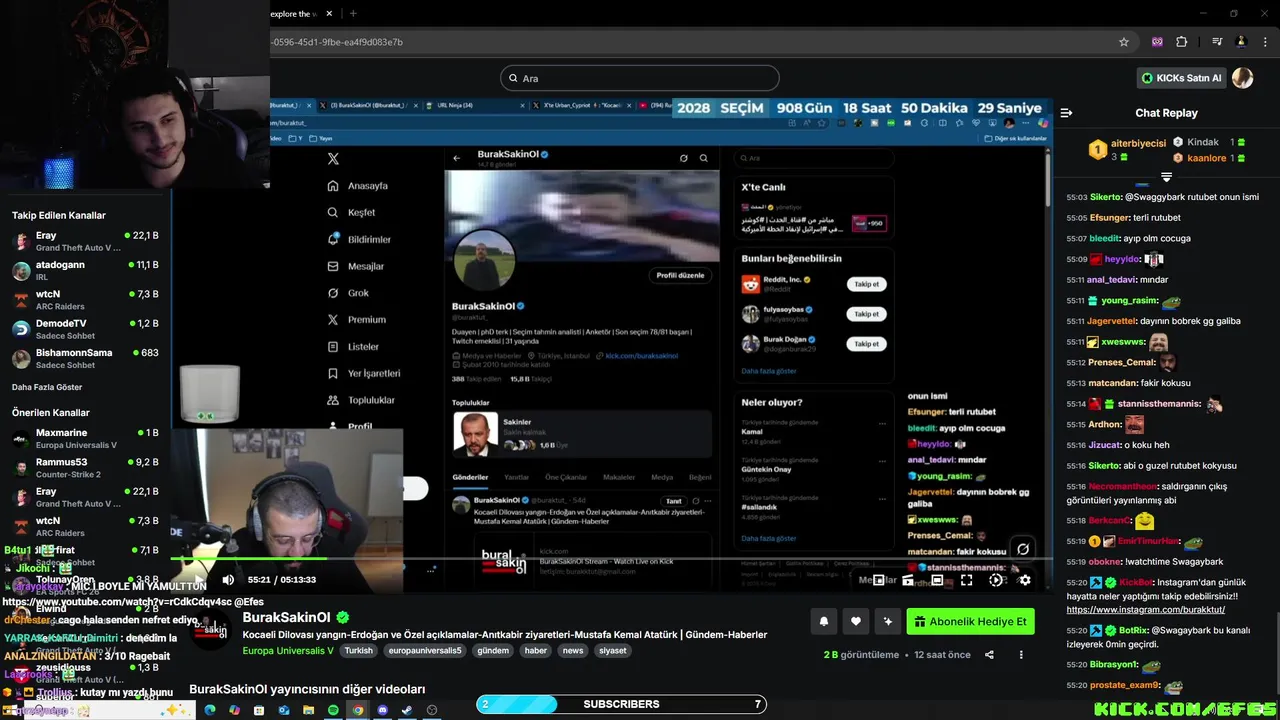Enter fullscreen on the video player
Image resolution: width=1280 pixels, height=720 pixels.
(x=966, y=580)
